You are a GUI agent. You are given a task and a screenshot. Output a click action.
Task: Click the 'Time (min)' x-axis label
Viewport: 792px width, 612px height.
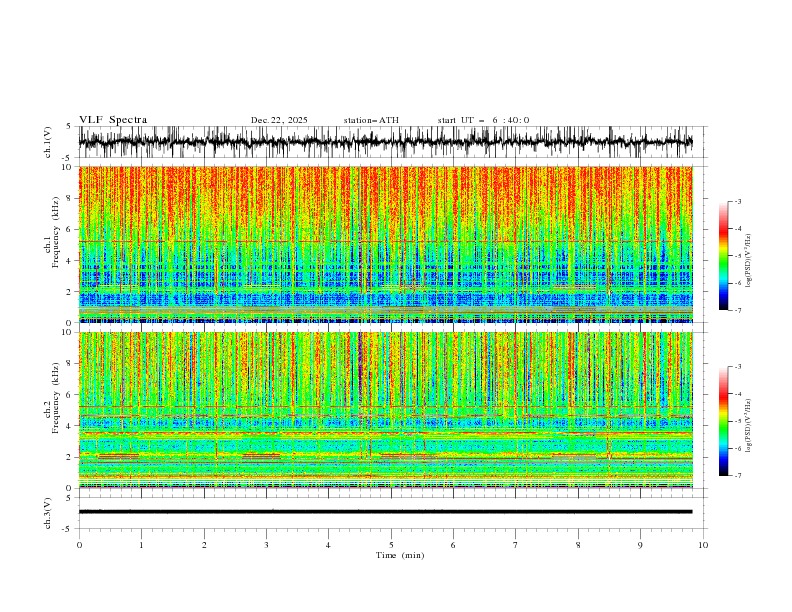pyautogui.click(x=400, y=555)
